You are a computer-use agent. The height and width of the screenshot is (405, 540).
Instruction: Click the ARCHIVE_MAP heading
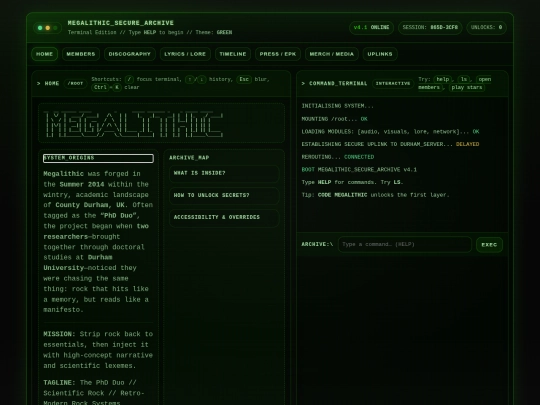(x=189, y=158)
